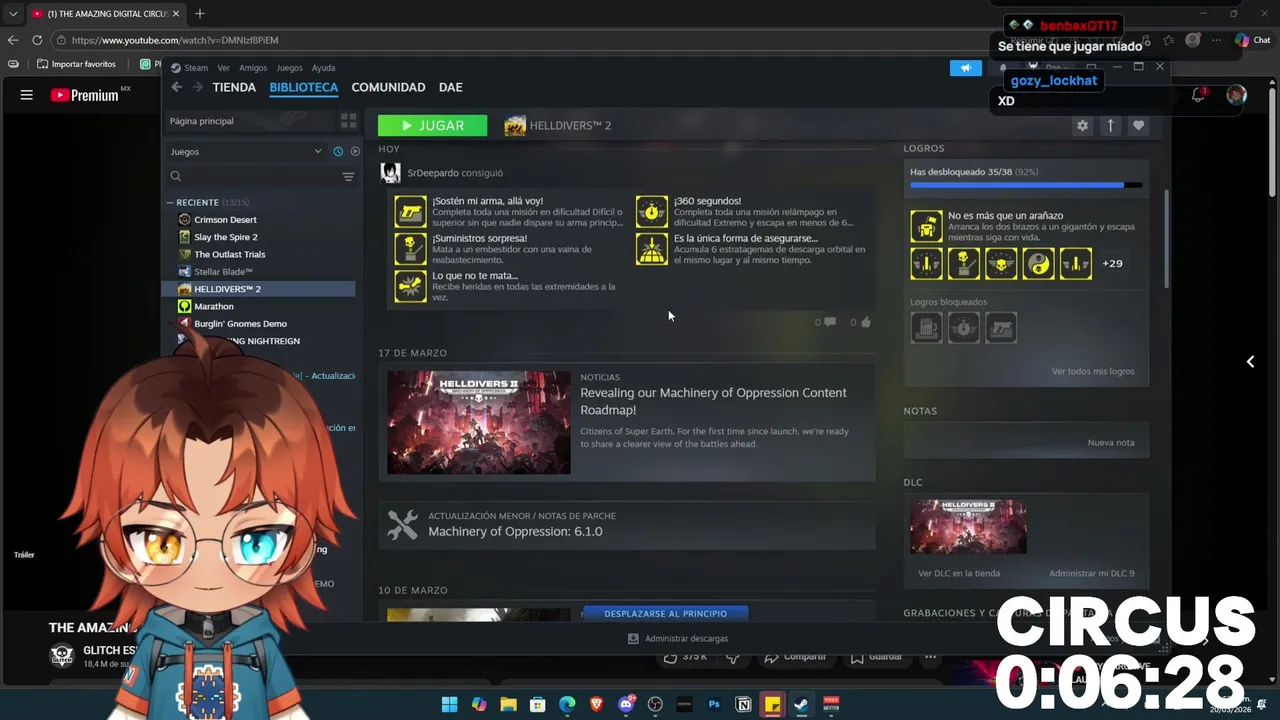Click the pistol locked achievement icon

point(1001,327)
